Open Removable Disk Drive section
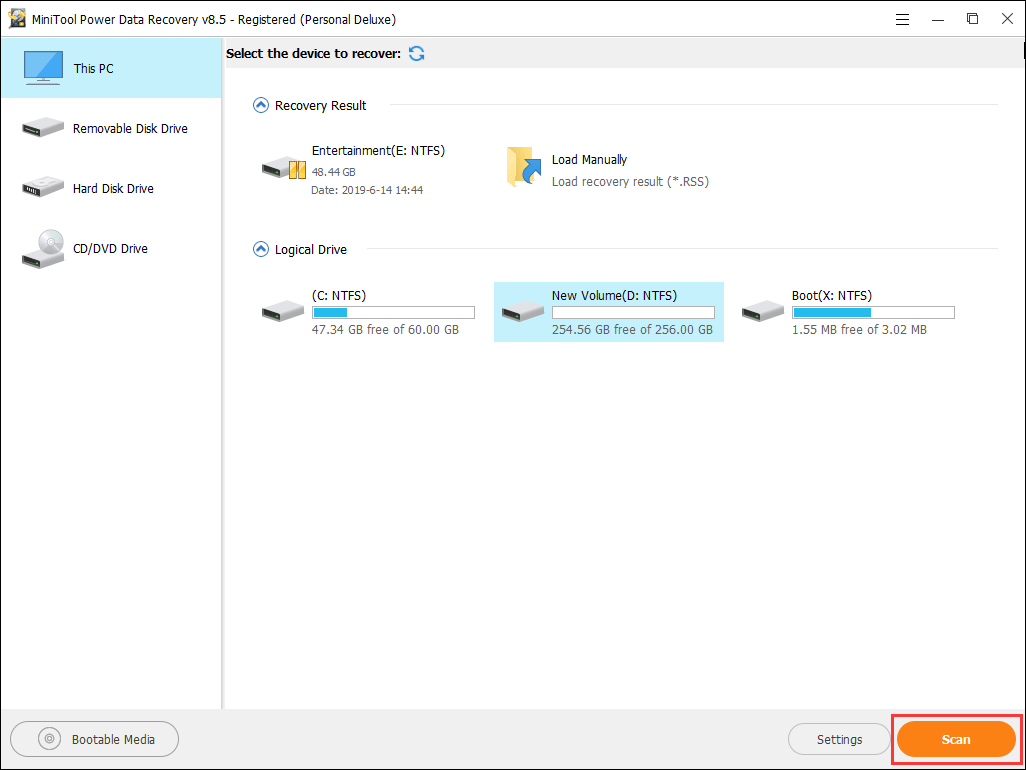1026x770 pixels. pos(111,128)
